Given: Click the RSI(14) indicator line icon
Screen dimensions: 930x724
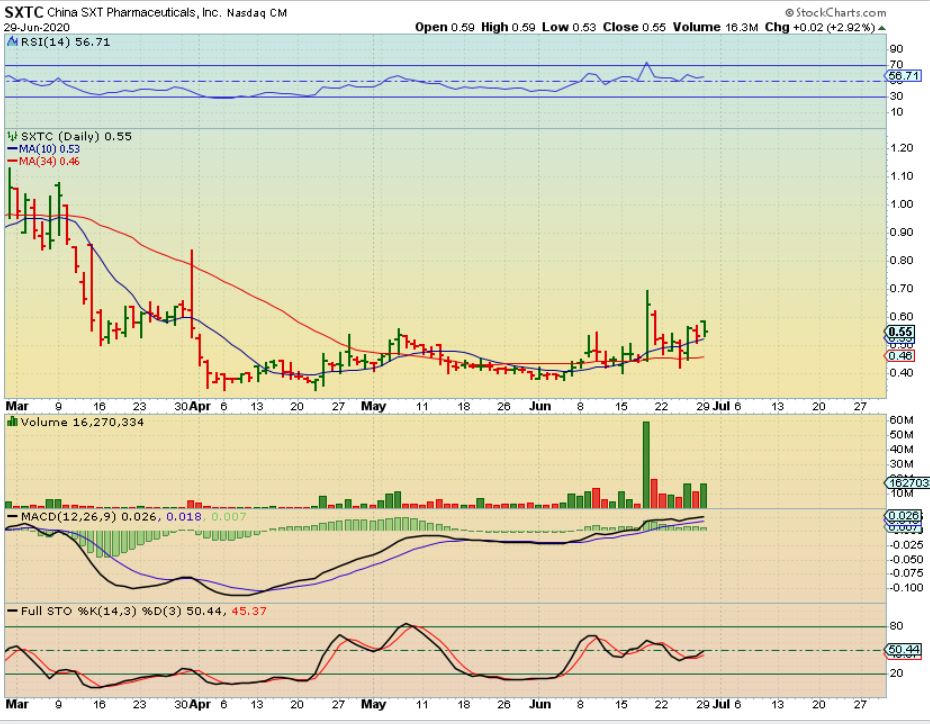Looking at the screenshot, I should tap(11, 43).
